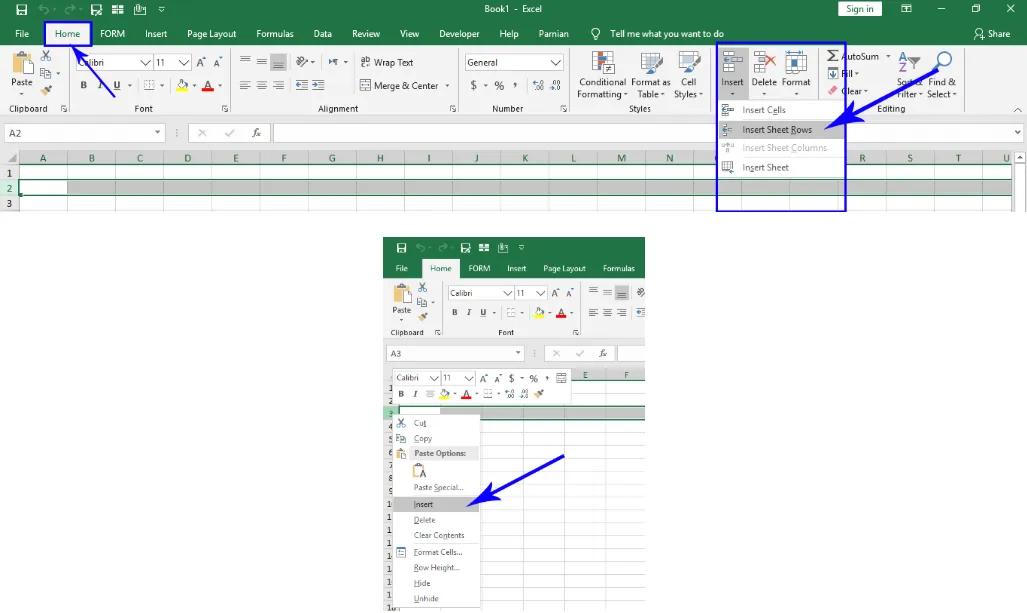This screenshot has height=613, width=1027.
Task: Click the Sign in button
Action: [x=859, y=9]
